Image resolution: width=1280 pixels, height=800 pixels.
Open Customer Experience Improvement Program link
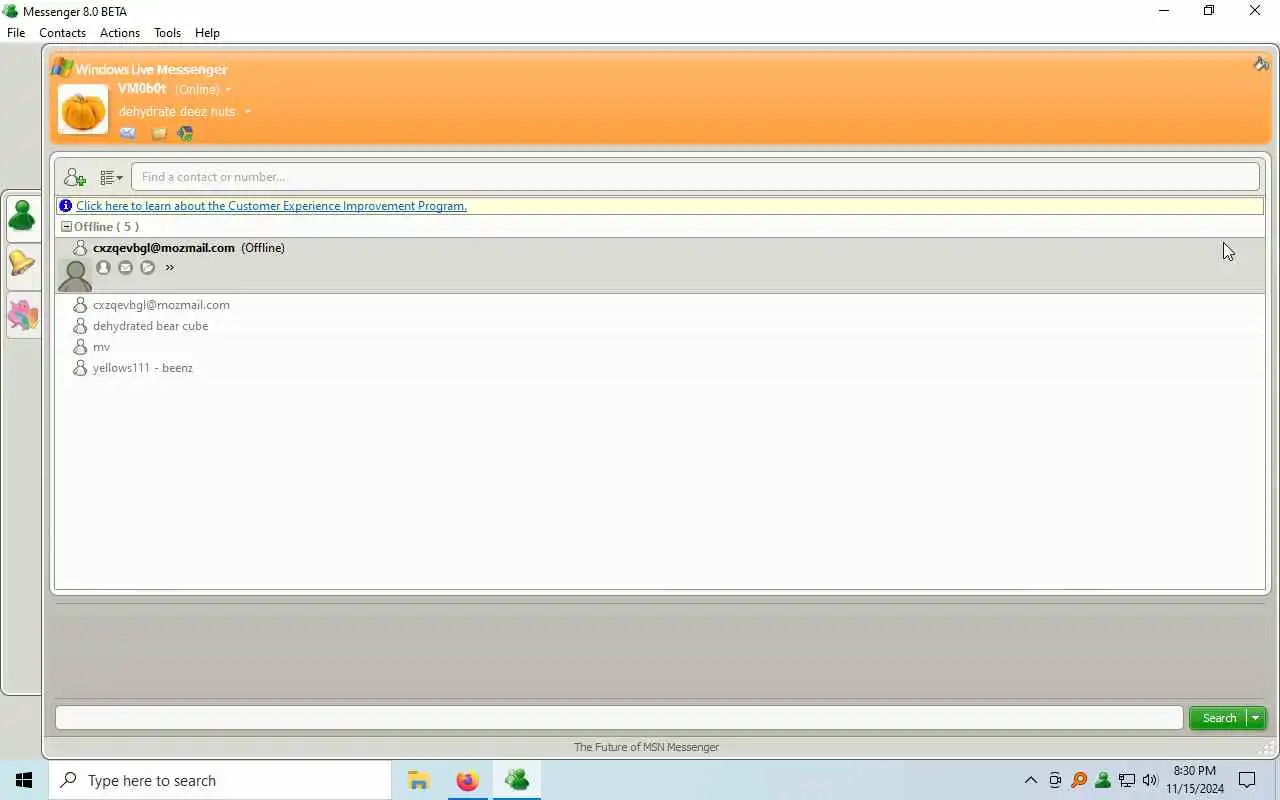coord(271,206)
